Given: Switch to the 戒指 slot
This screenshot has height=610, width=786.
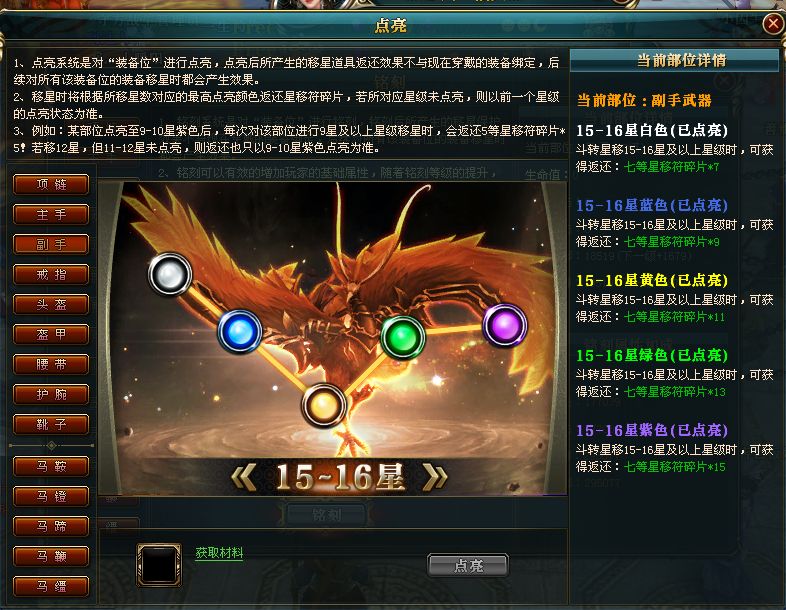Looking at the screenshot, I should [x=51, y=275].
